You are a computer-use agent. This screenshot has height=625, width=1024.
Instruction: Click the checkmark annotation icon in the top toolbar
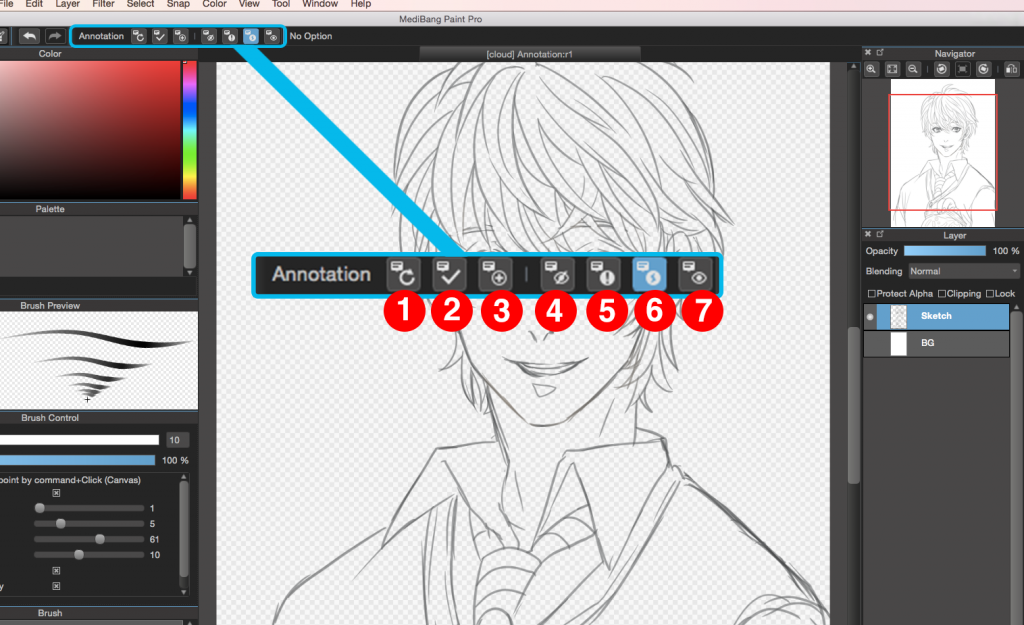[159, 36]
